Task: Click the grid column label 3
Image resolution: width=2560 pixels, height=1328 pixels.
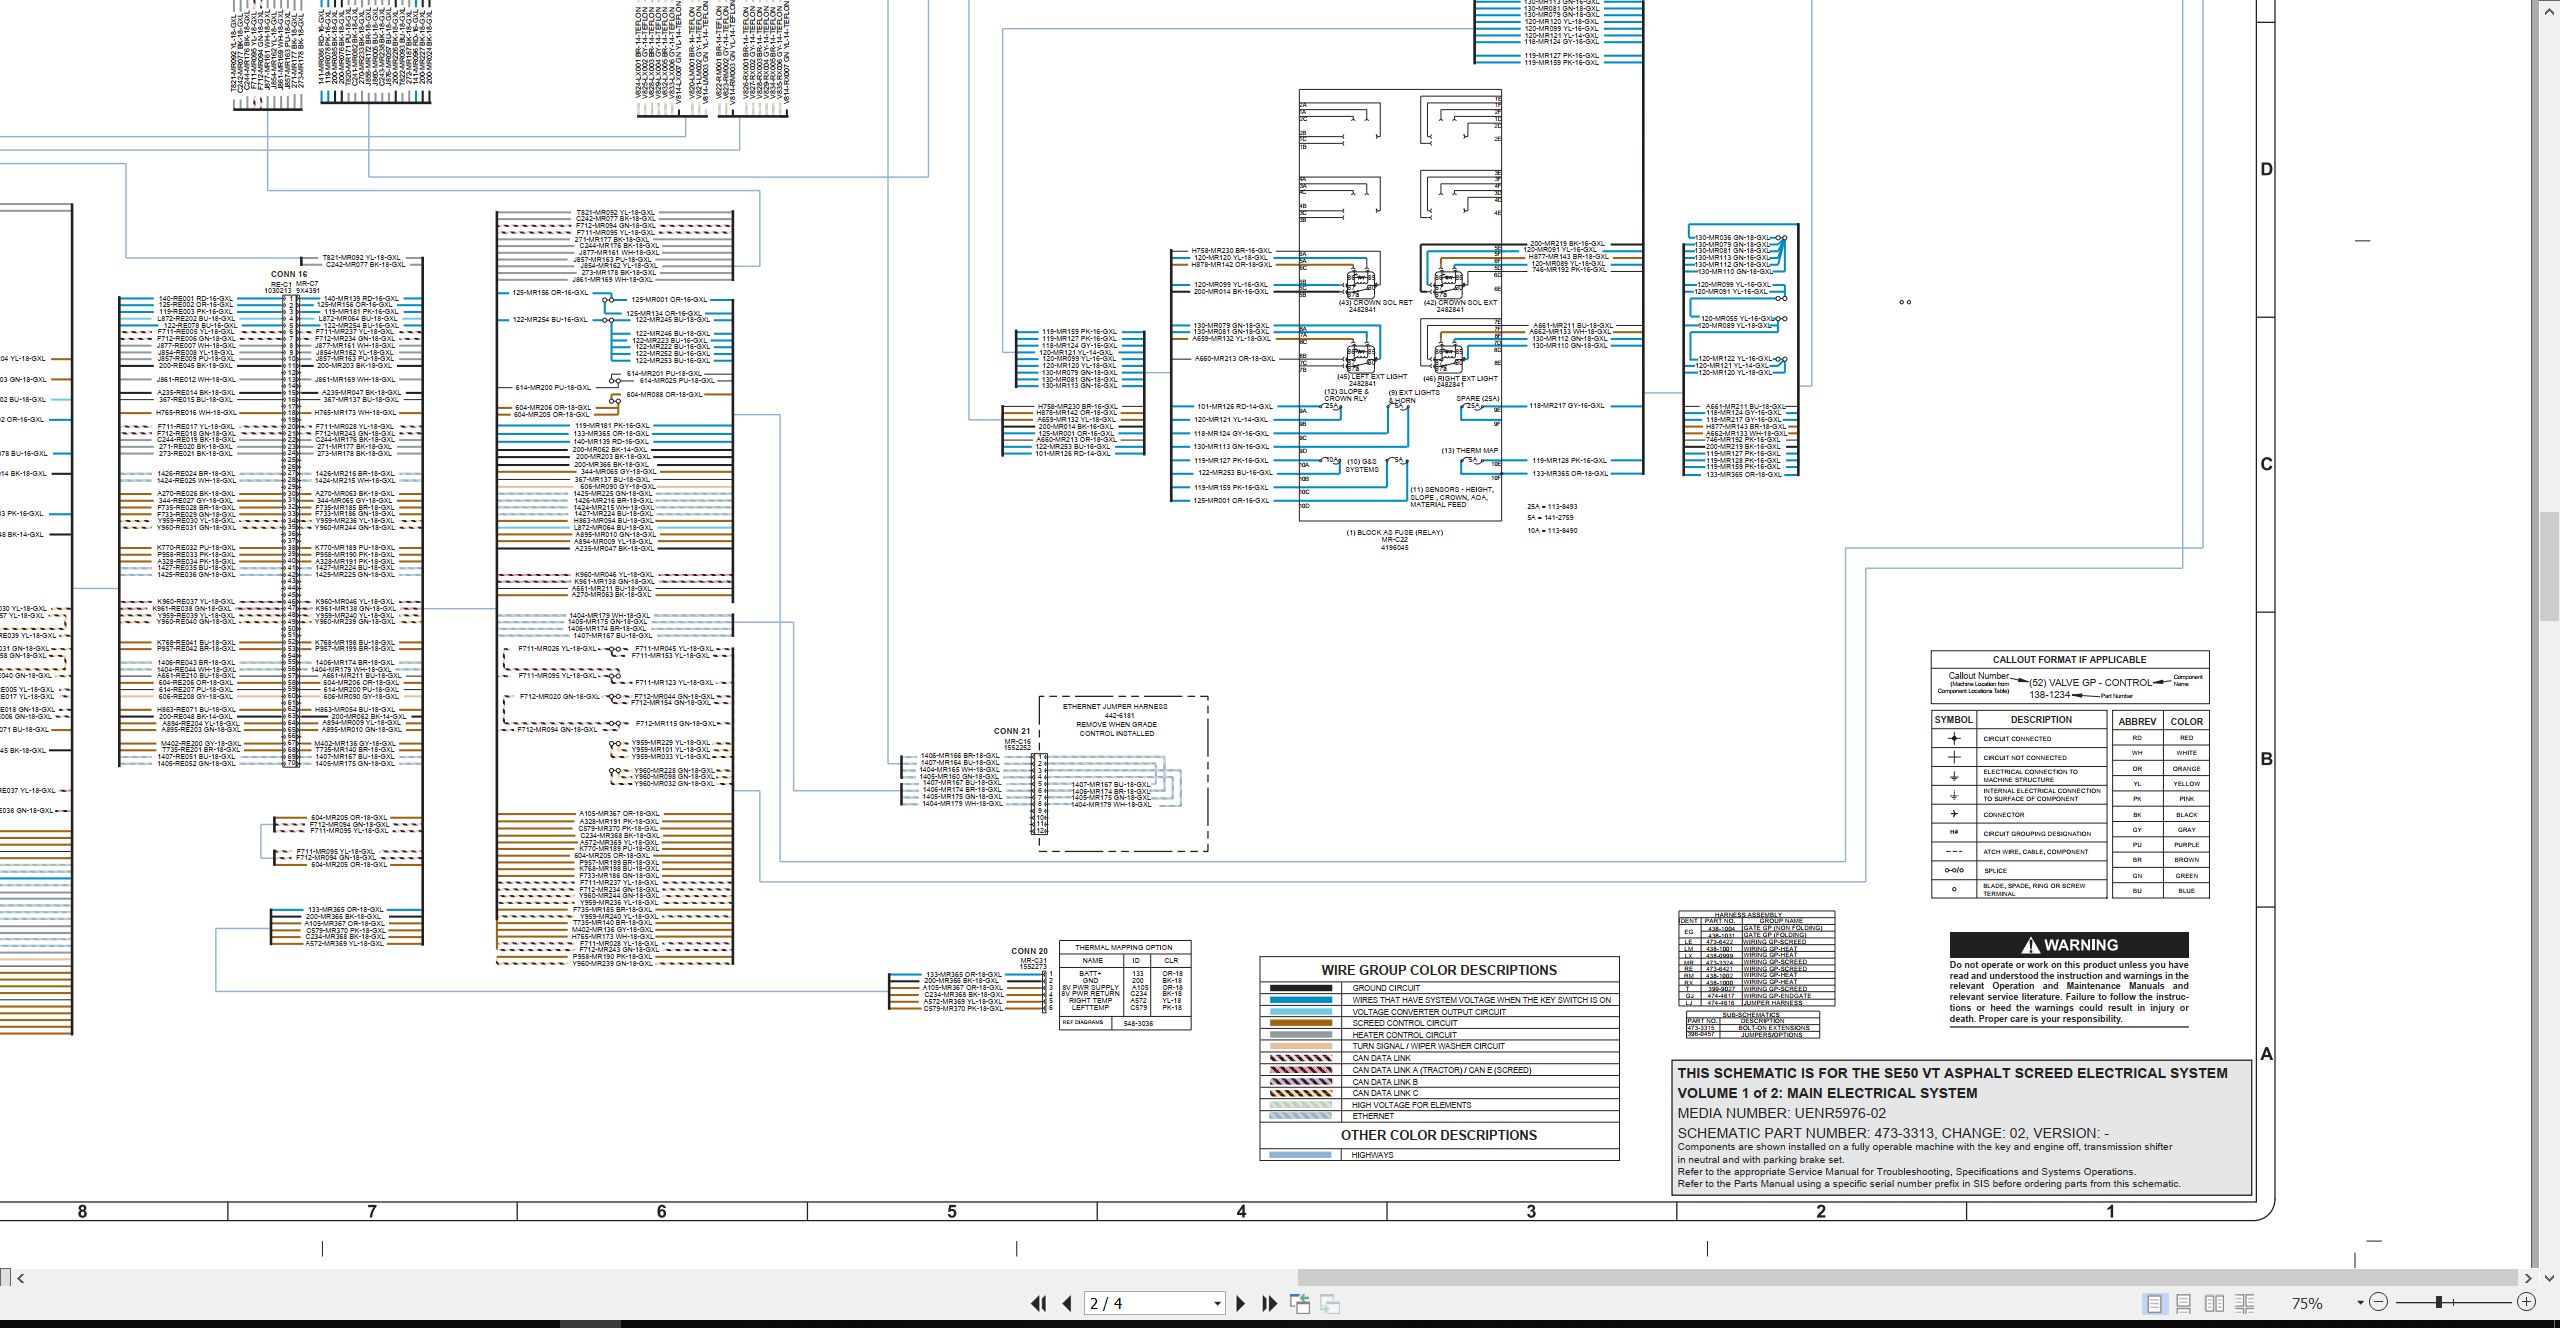Action: point(1530,1212)
